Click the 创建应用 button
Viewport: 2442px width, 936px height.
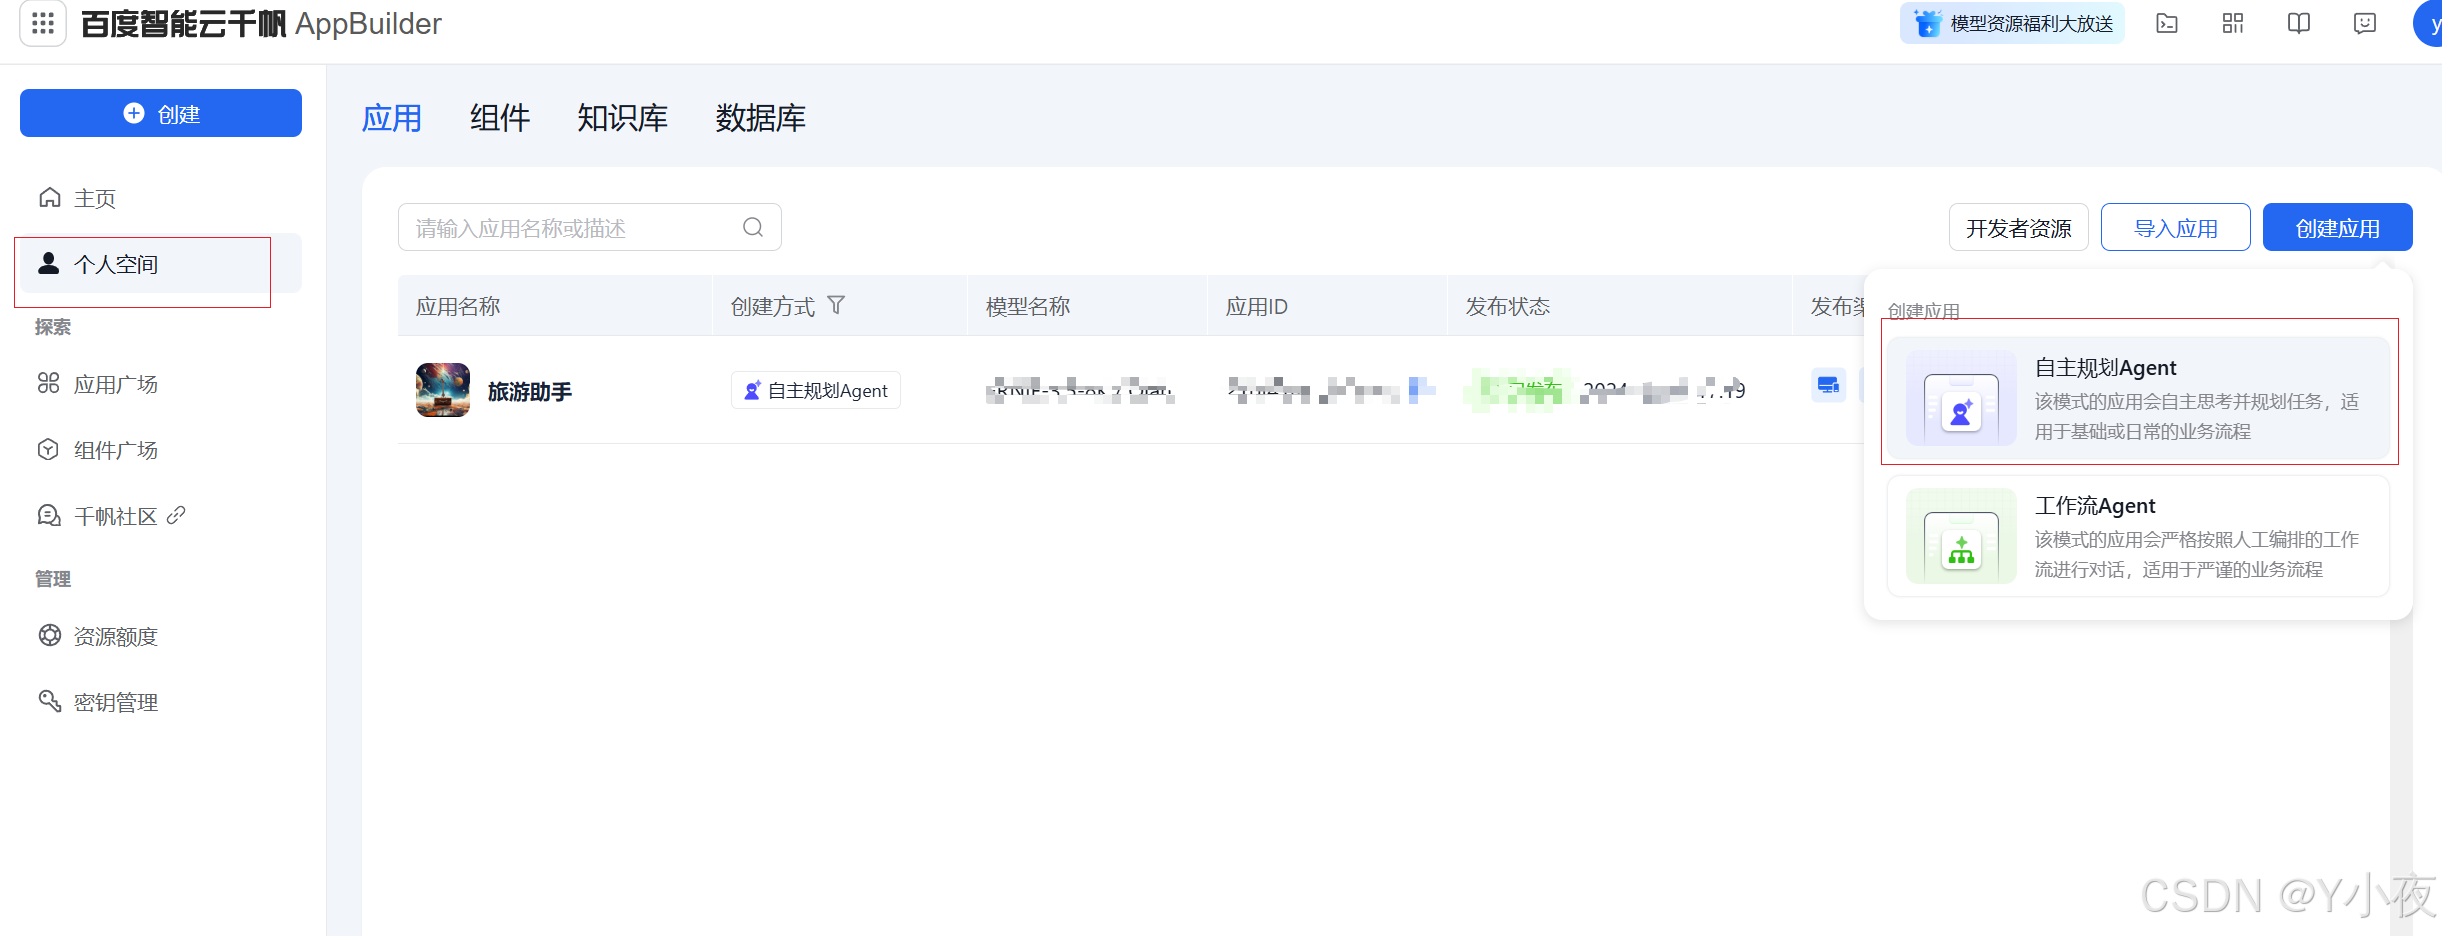click(2337, 228)
